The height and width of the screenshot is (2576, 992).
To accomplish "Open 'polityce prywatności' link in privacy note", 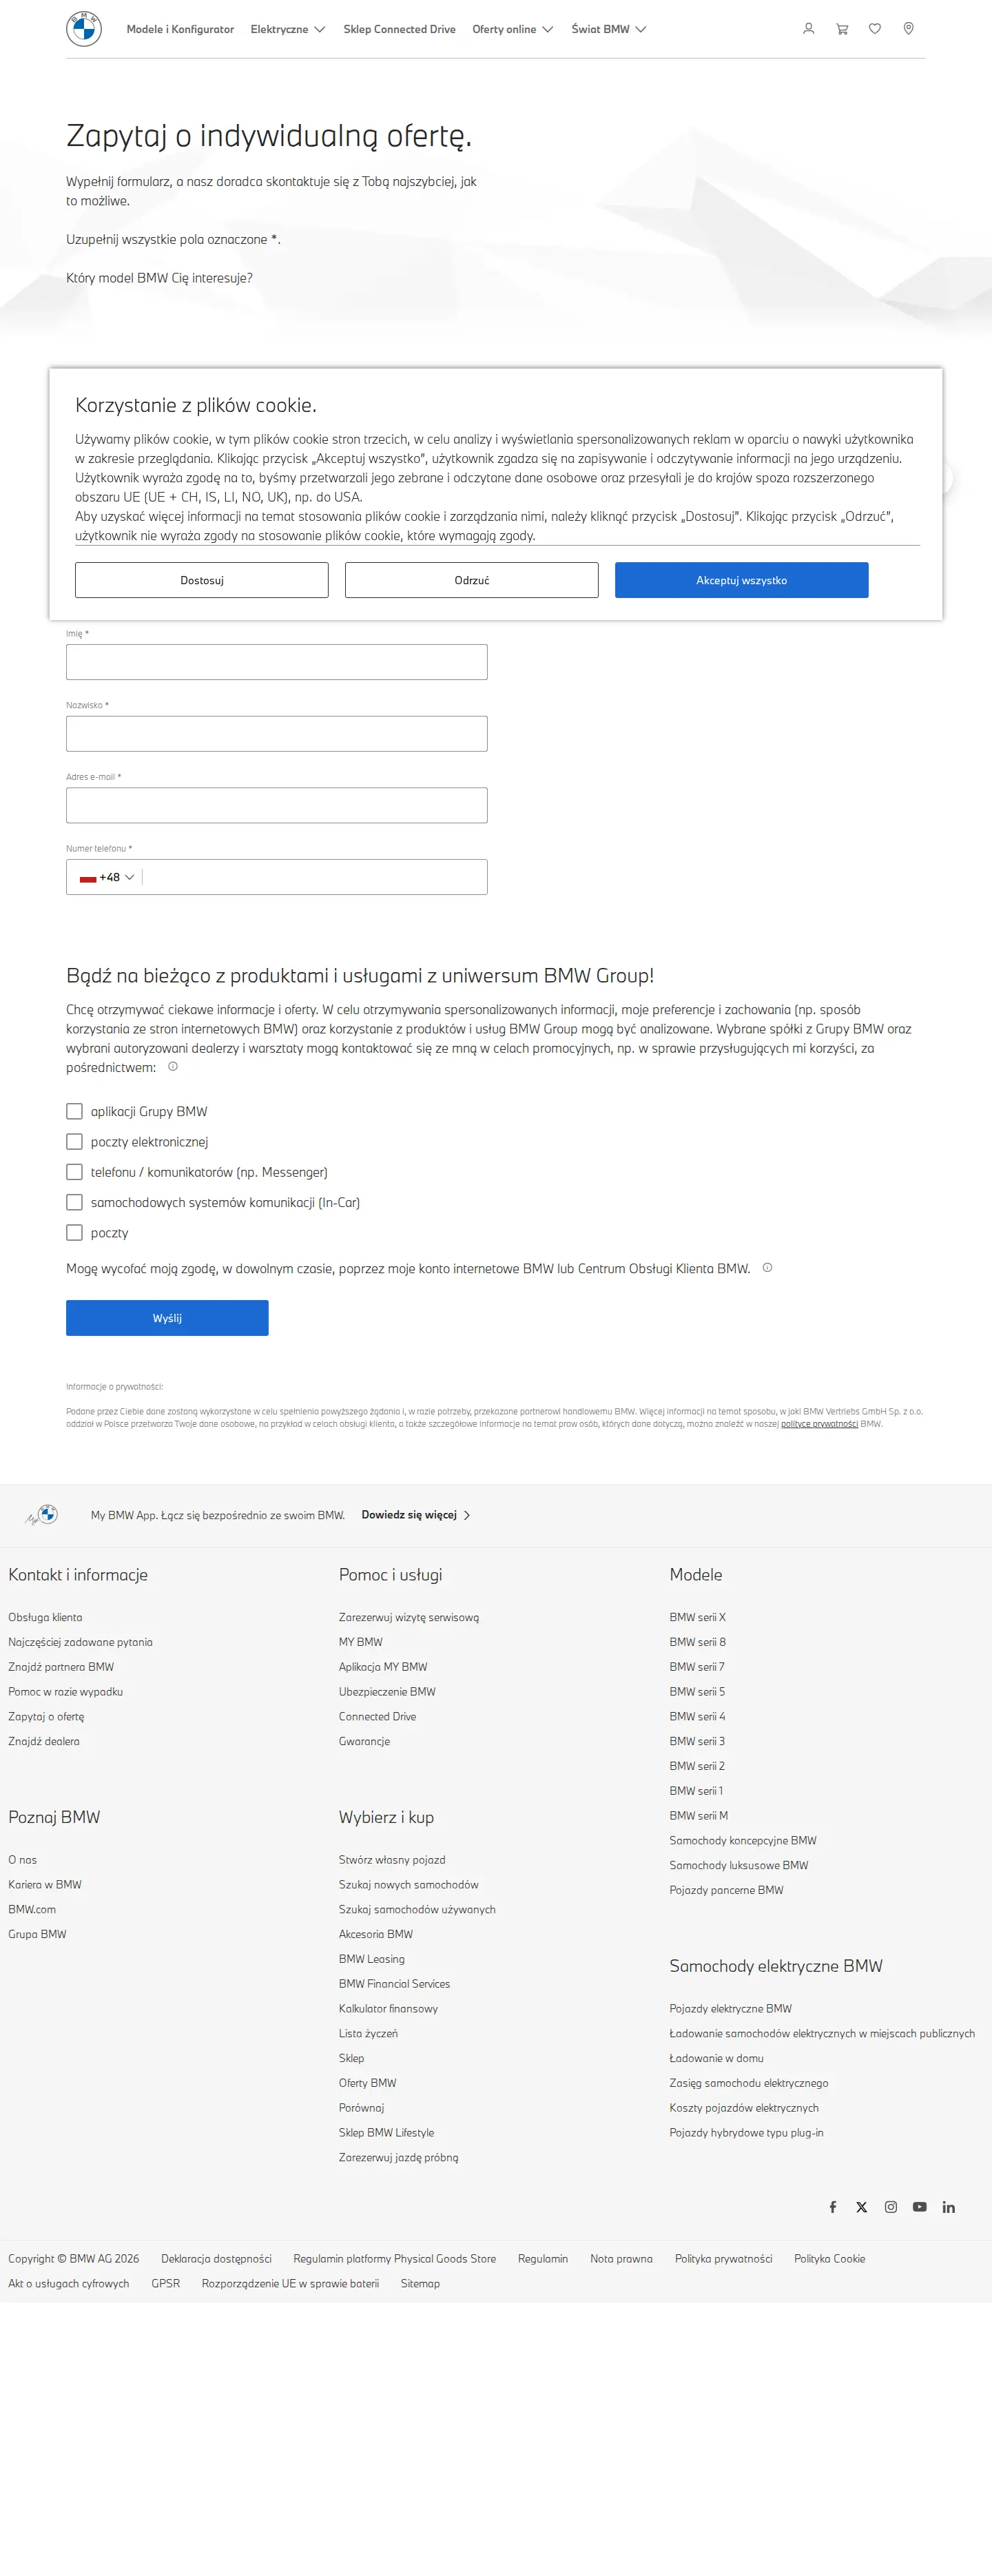I will point(819,1424).
